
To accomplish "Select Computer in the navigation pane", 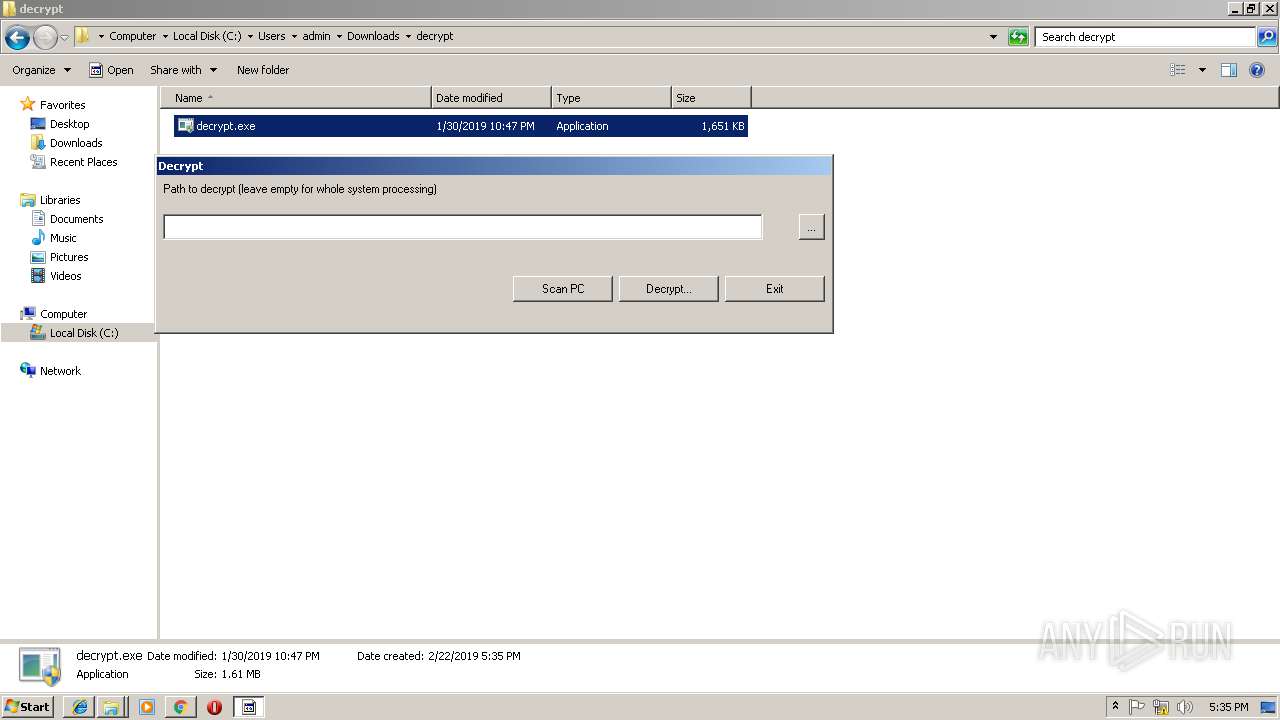I will (x=63, y=314).
